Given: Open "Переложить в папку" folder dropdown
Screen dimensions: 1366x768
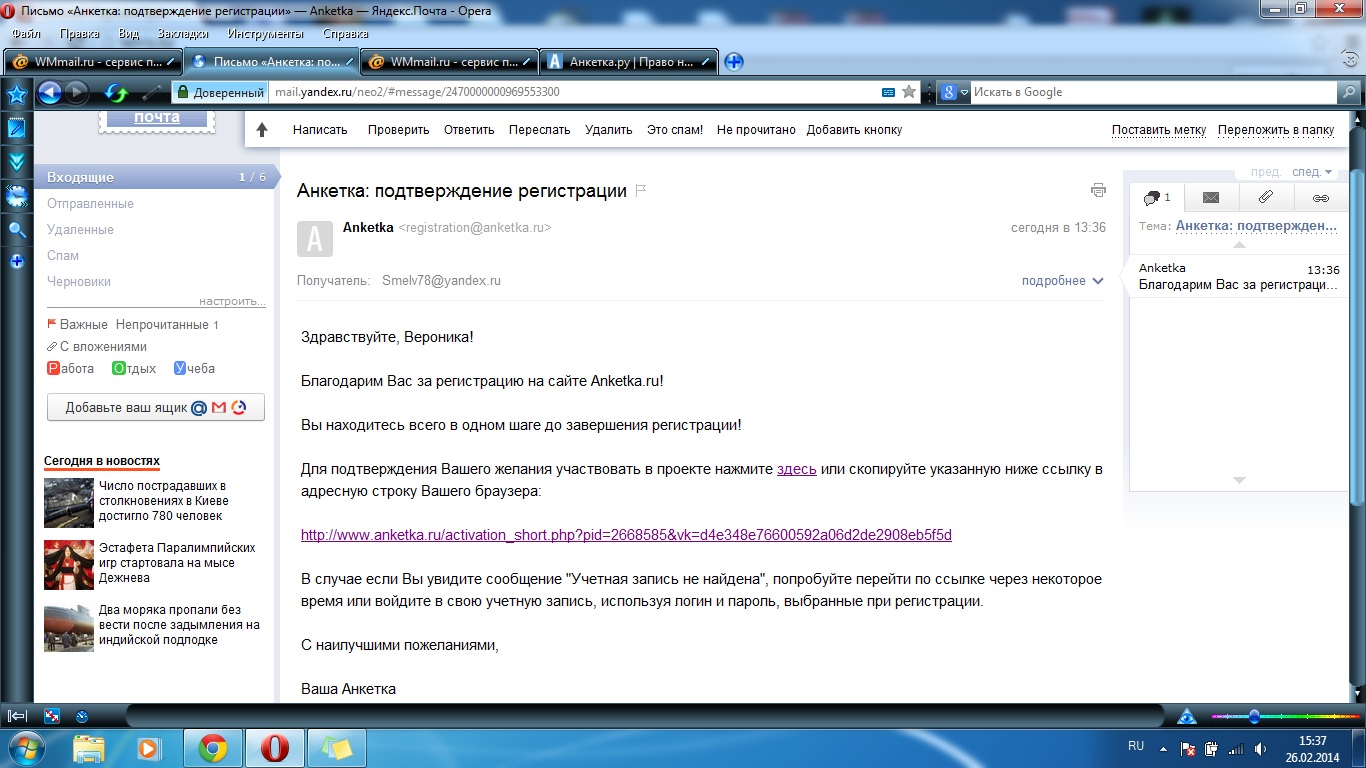Looking at the screenshot, I should pyautogui.click(x=1276, y=130).
